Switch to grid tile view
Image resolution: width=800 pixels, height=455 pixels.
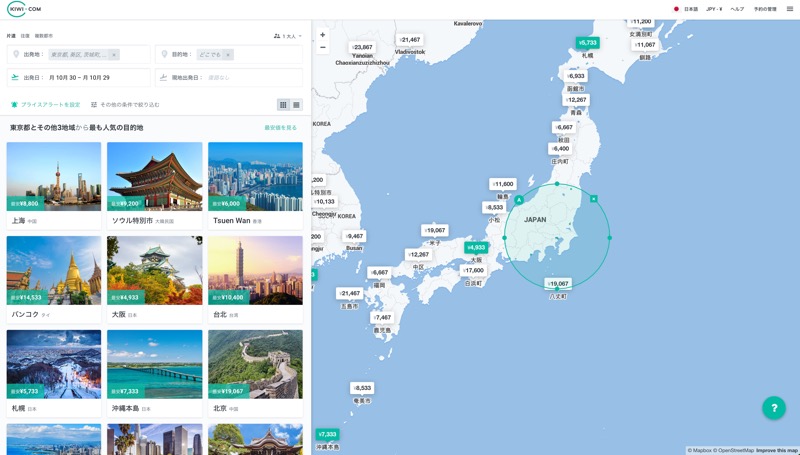pyautogui.click(x=283, y=105)
